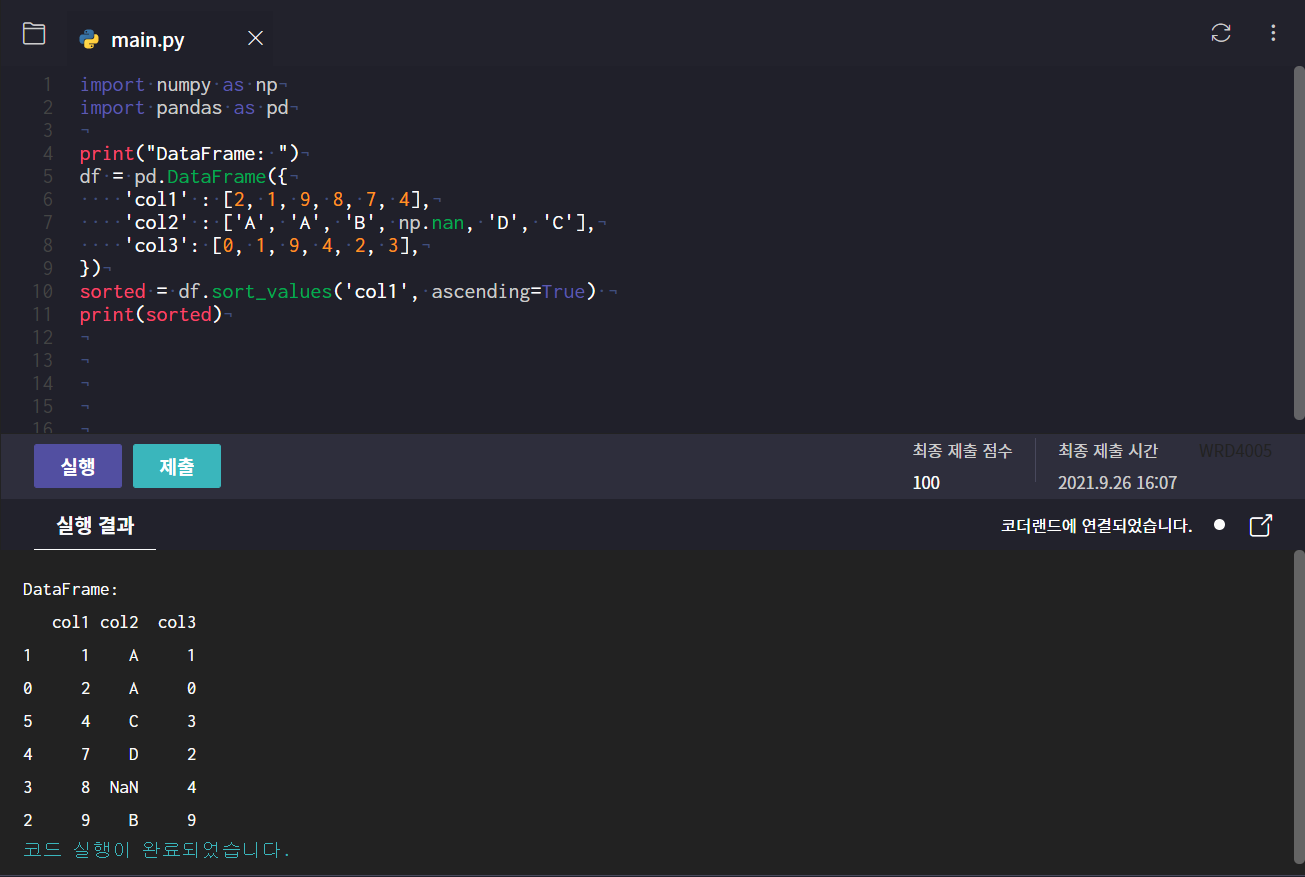
Task: Click the 제출 submit button
Action: click(x=177, y=466)
